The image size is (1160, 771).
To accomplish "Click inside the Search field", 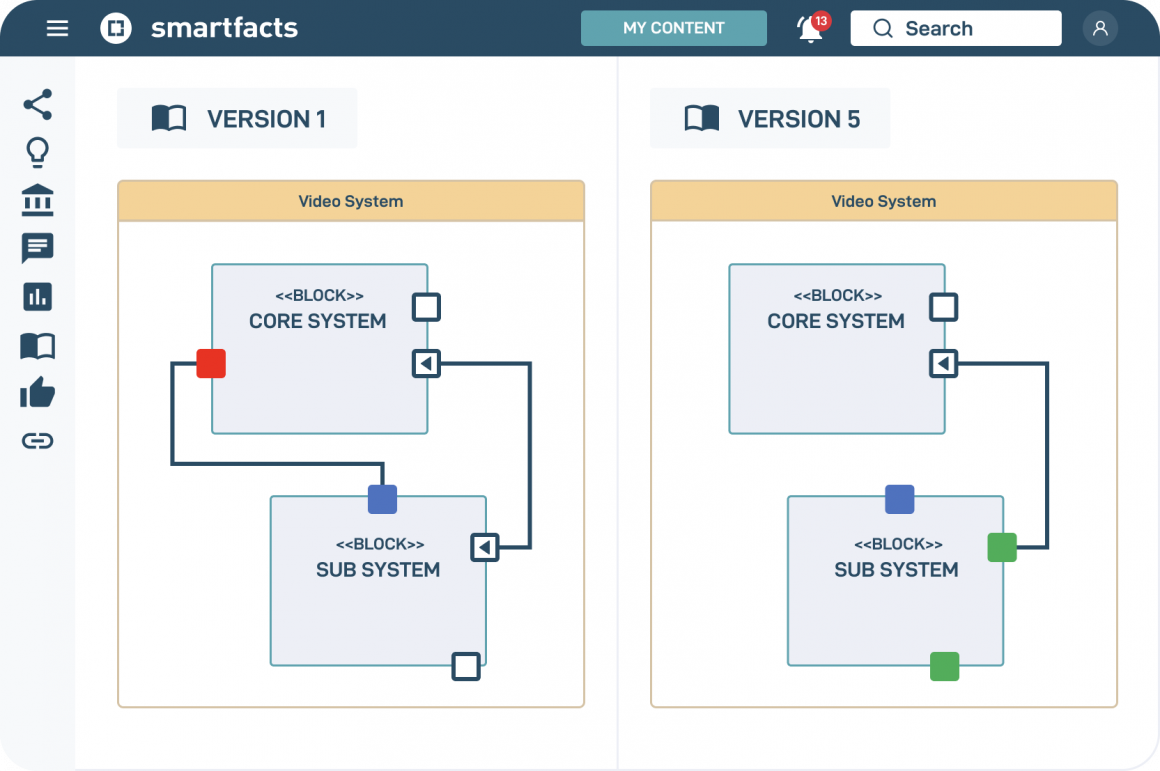I will click(x=955, y=28).
